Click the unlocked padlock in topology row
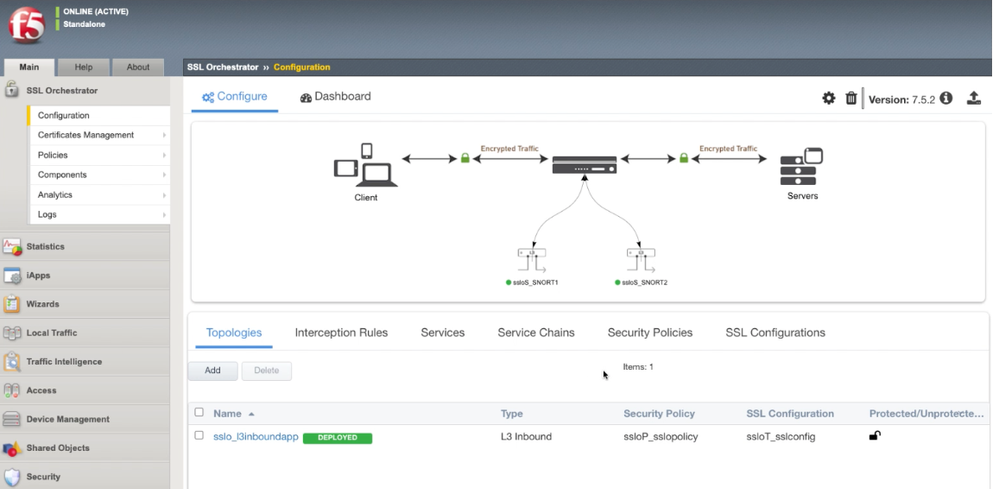999x489 pixels. [875, 436]
